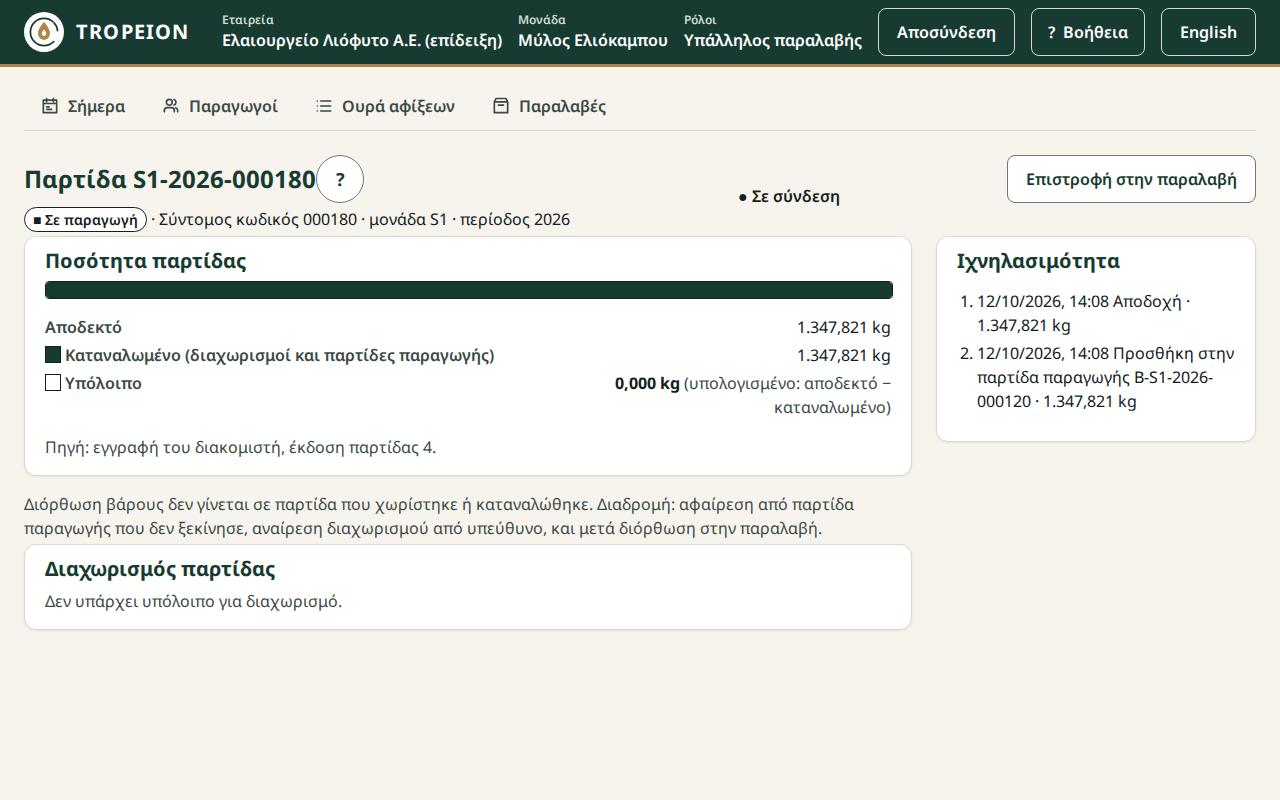
Task: Click the white Υπόλοιπο legend swatch
Action: pyautogui.click(x=53, y=383)
